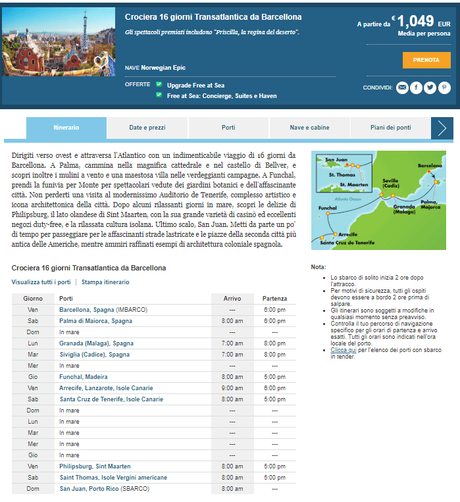Open the Date e prezzi tab

coord(147,128)
